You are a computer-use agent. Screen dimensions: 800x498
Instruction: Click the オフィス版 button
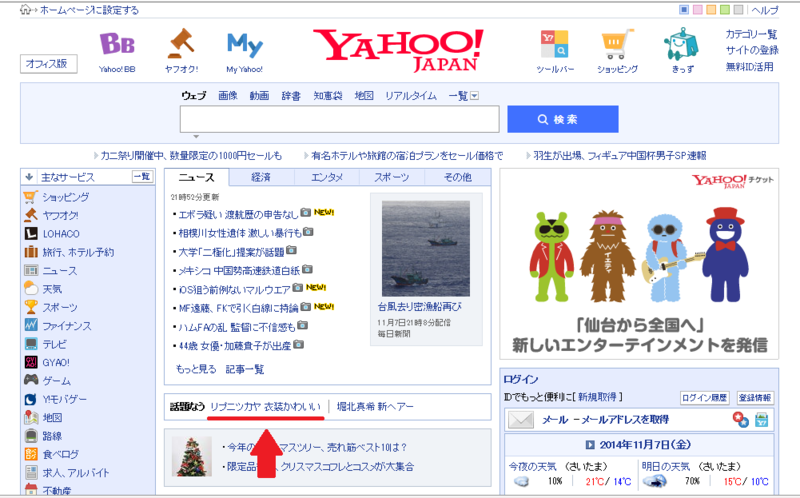click(48, 64)
